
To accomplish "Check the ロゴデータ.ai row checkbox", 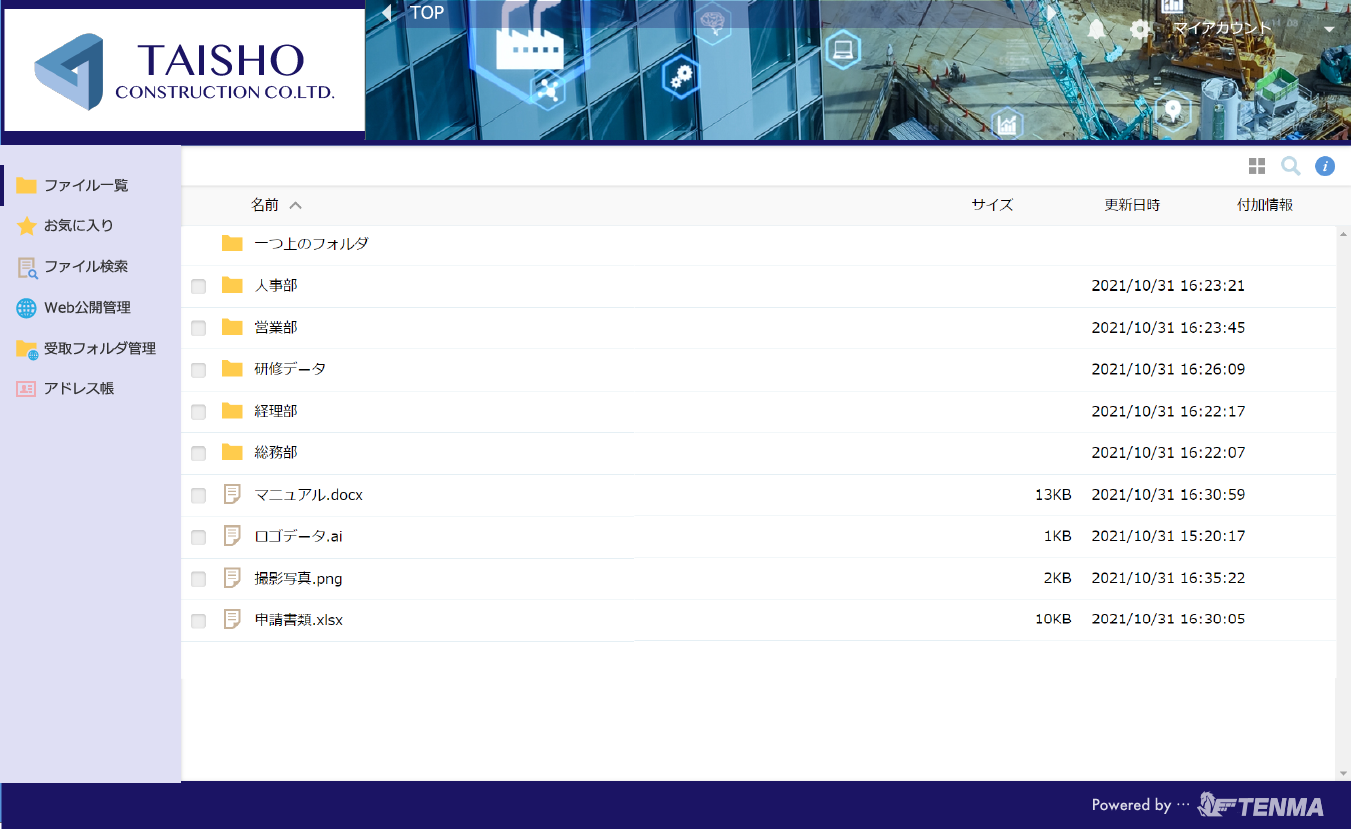I will [x=198, y=537].
